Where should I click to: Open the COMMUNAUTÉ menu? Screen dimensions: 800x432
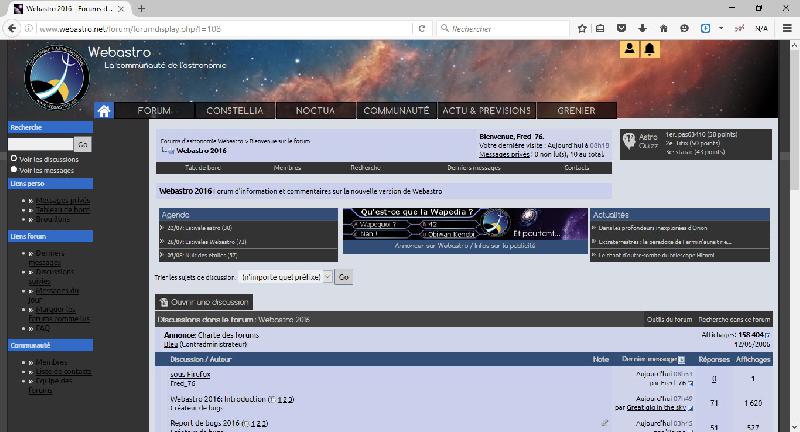[396, 111]
